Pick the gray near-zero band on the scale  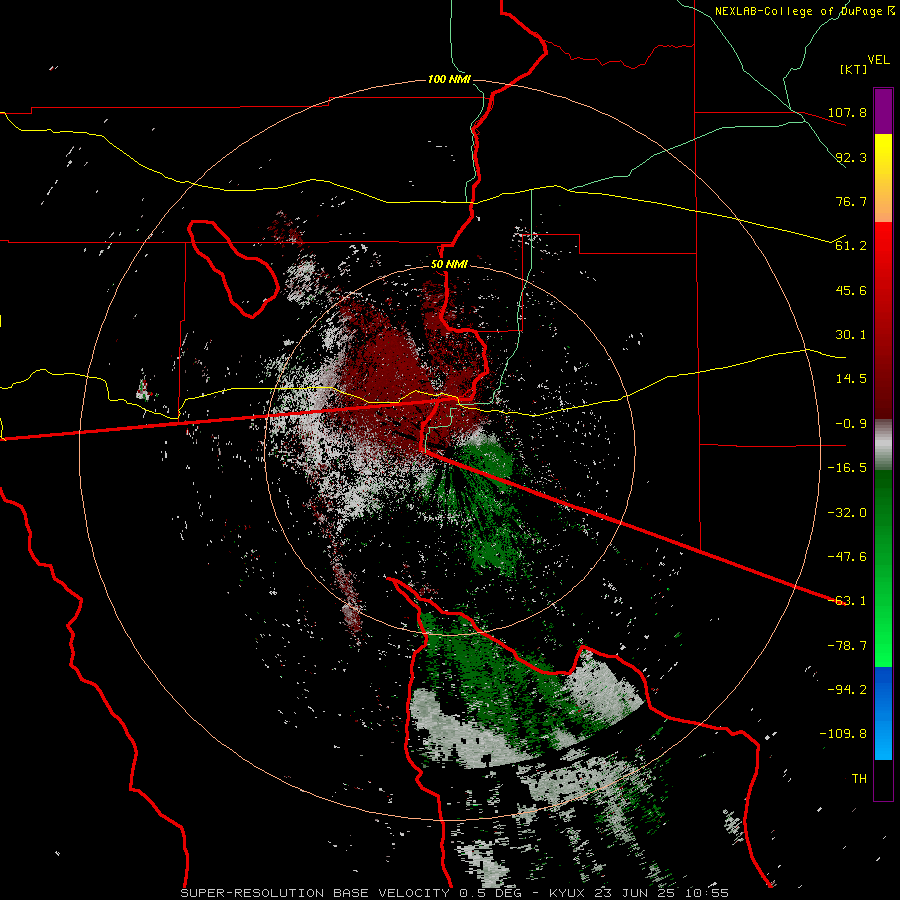(883, 445)
